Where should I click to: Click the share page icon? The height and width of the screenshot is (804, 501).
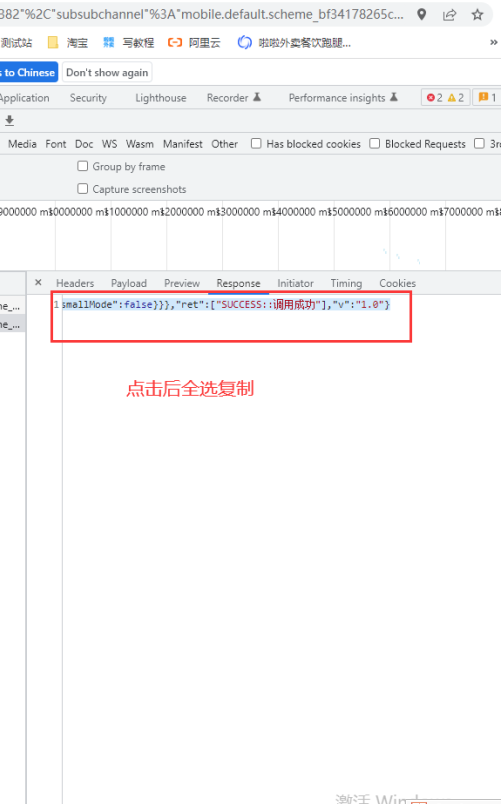tap(449, 14)
